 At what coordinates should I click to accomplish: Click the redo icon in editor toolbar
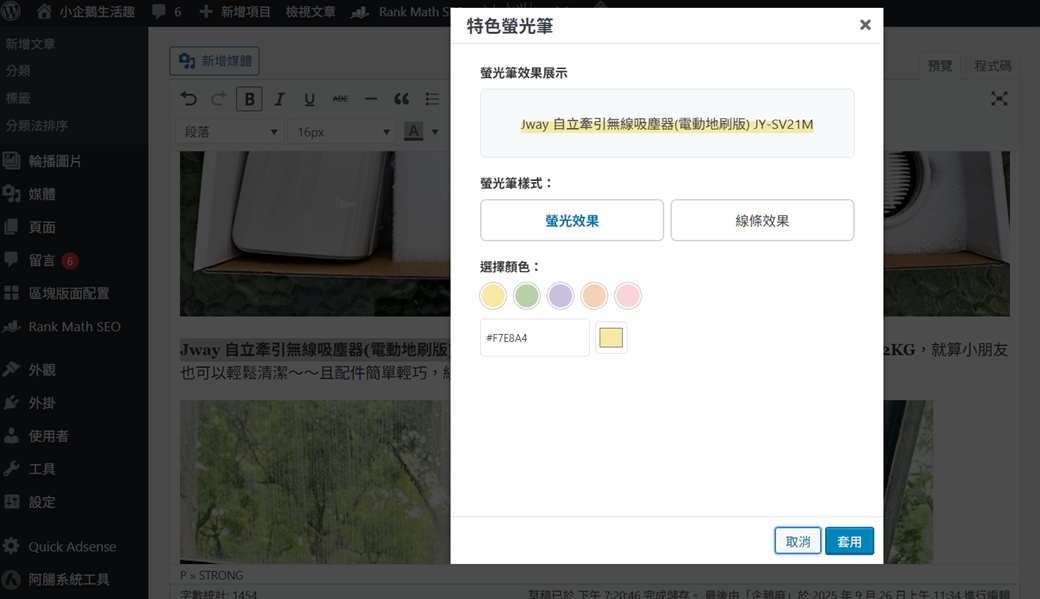click(219, 99)
